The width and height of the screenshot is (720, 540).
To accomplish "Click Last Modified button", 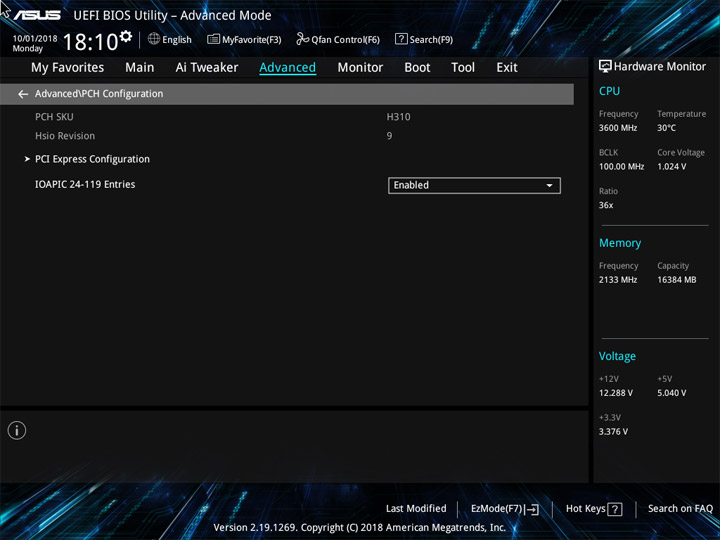I will pos(416,509).
